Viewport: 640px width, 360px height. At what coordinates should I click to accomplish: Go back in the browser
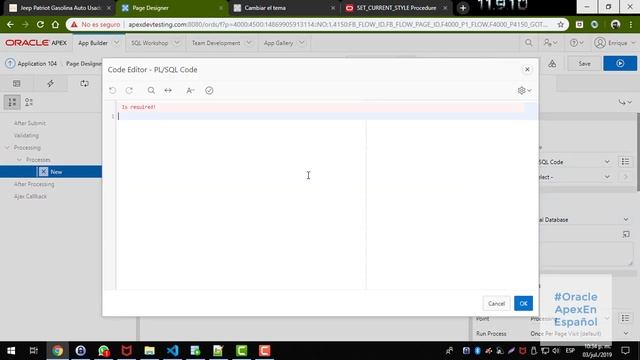coord(10,24)
